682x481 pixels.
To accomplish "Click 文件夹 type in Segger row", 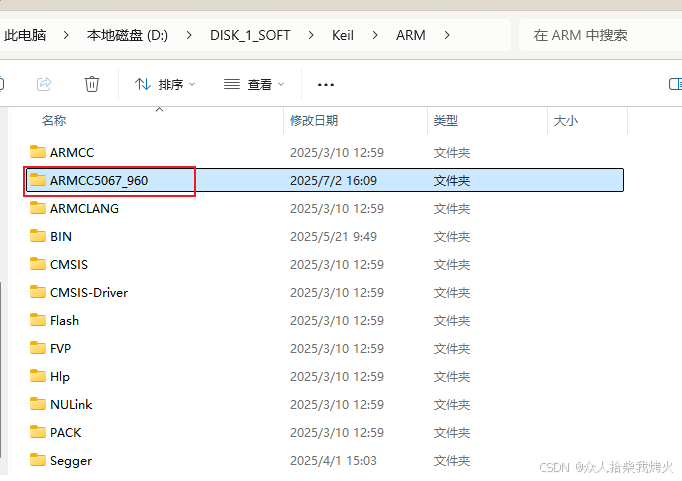I will [451, 461].
